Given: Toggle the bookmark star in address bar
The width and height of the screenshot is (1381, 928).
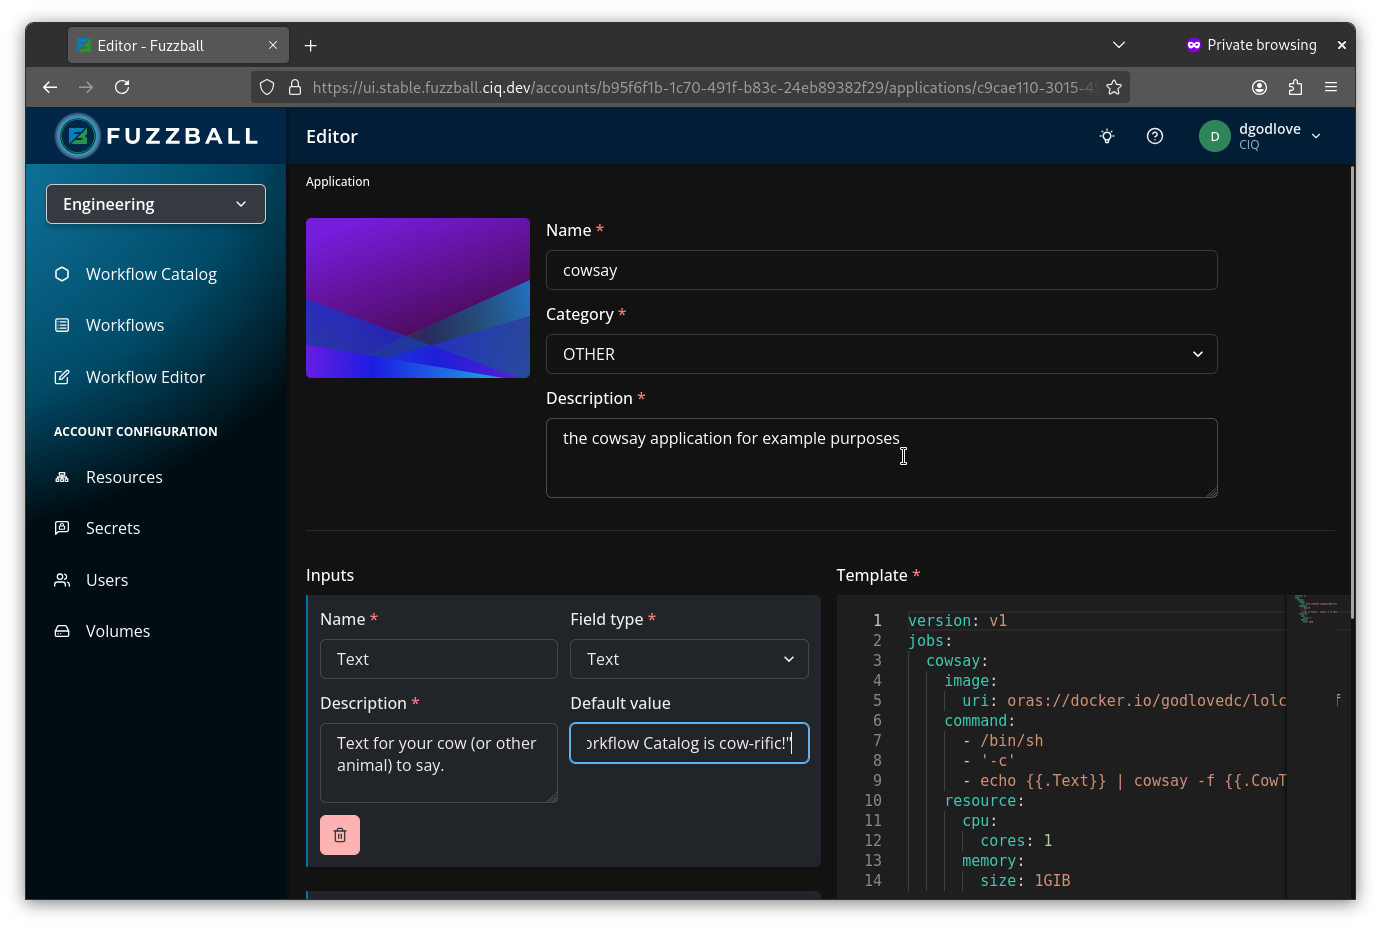Looking at the screenshot, I should (x=1114, y=87).
